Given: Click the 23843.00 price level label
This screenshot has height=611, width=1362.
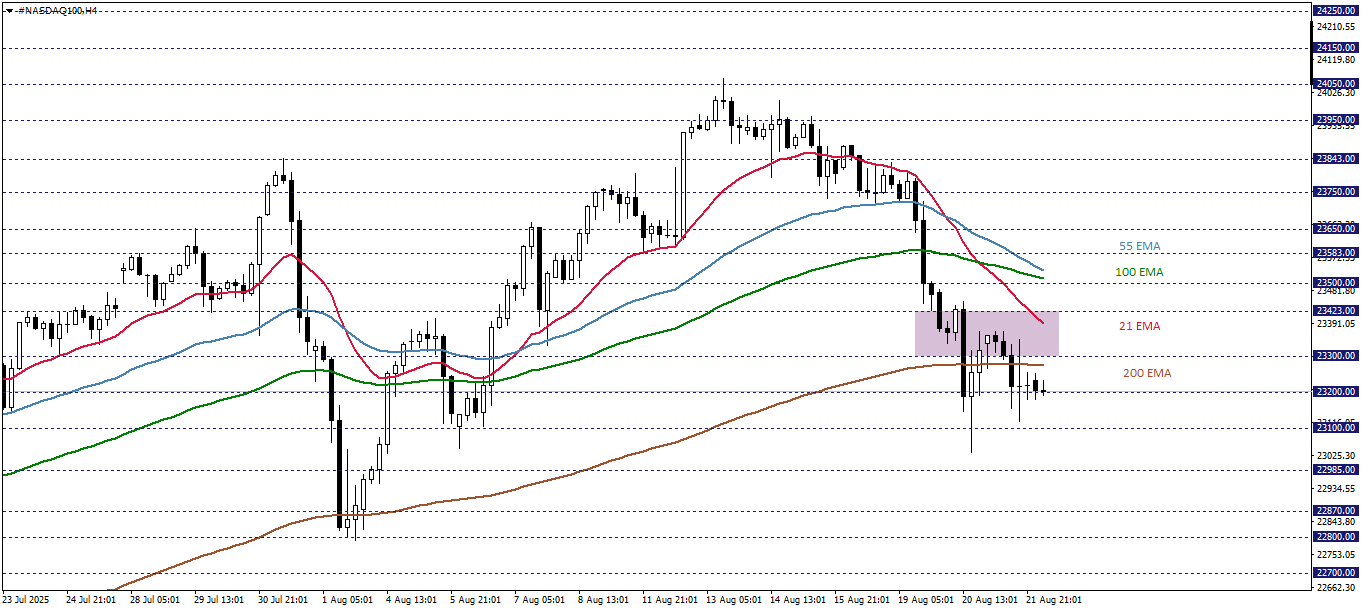Looking at the screenshot, I should coord(1335,158).
